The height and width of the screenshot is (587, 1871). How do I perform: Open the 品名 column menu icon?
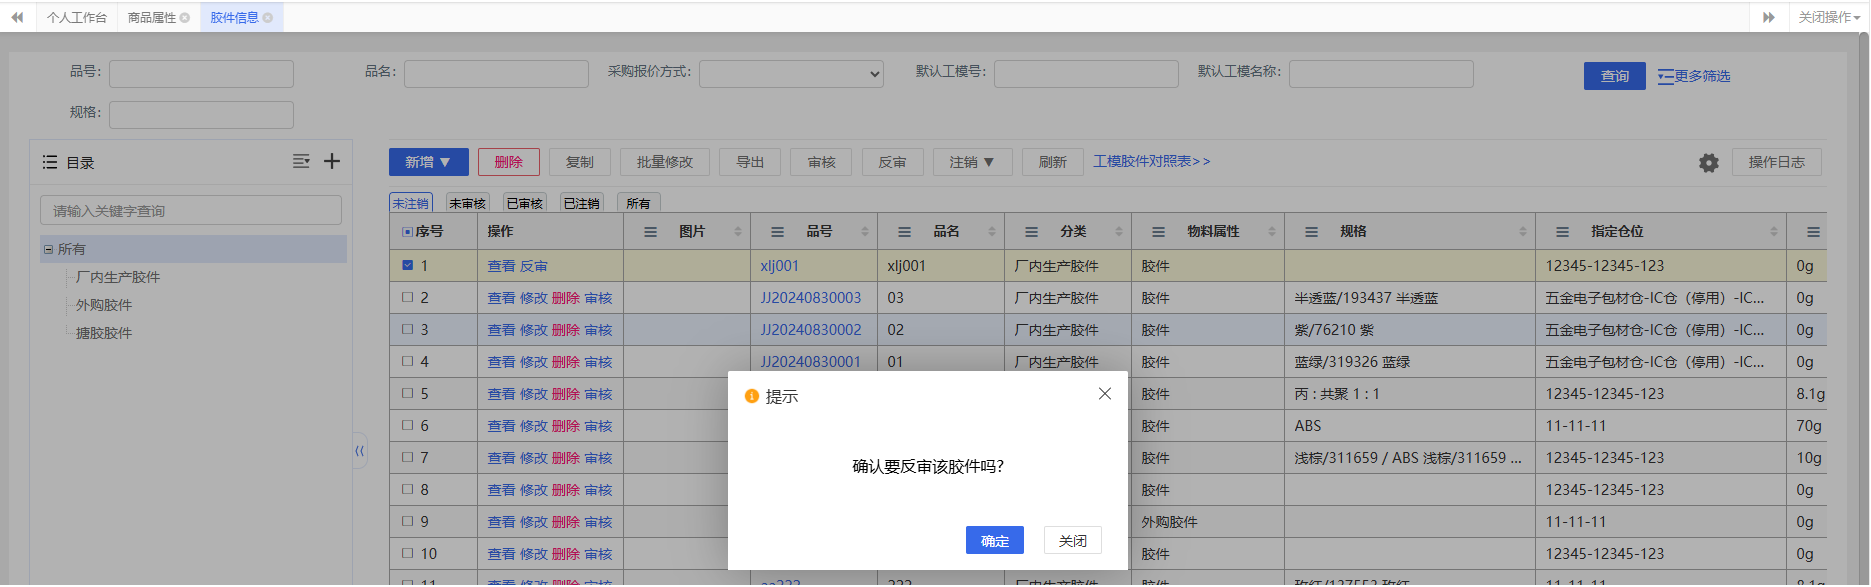coord(905,232)
